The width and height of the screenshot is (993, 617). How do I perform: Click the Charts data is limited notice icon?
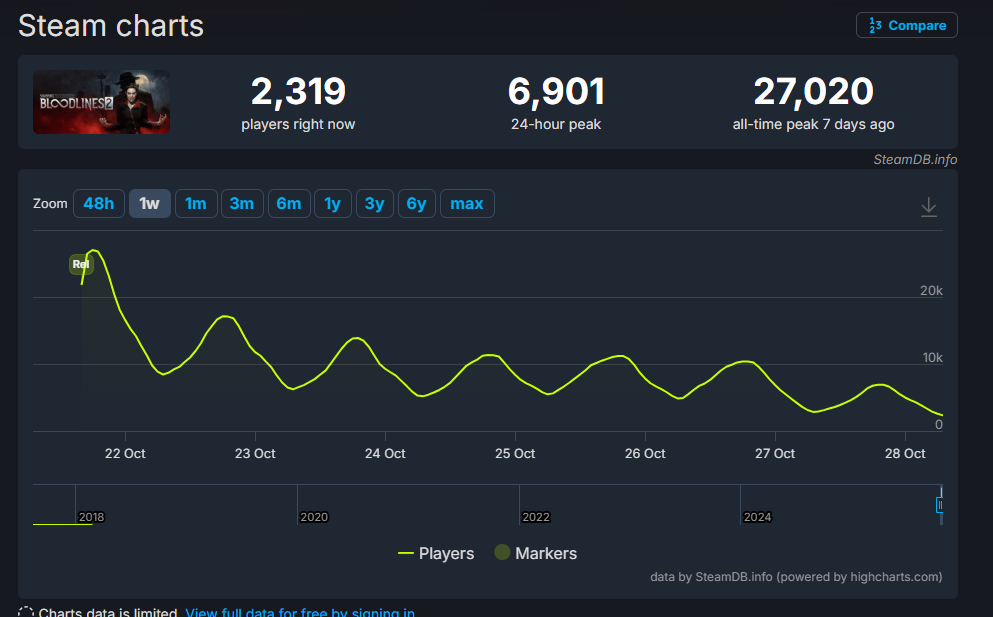tap(26, 612)
